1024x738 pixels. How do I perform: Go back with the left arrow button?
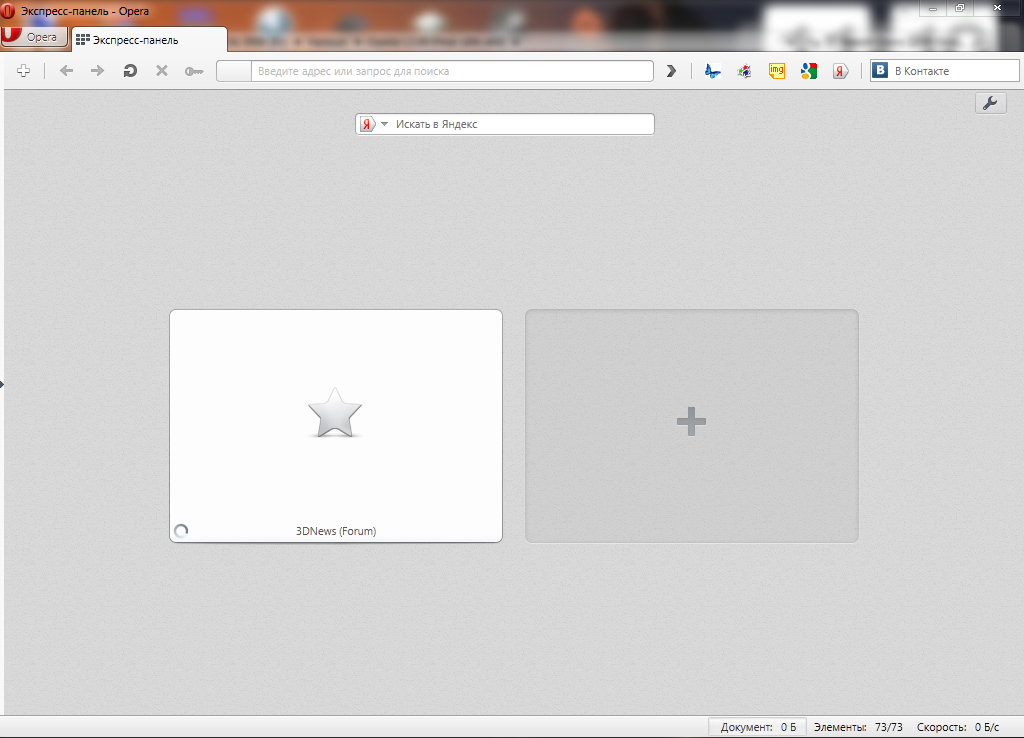[x=67, y=71]
